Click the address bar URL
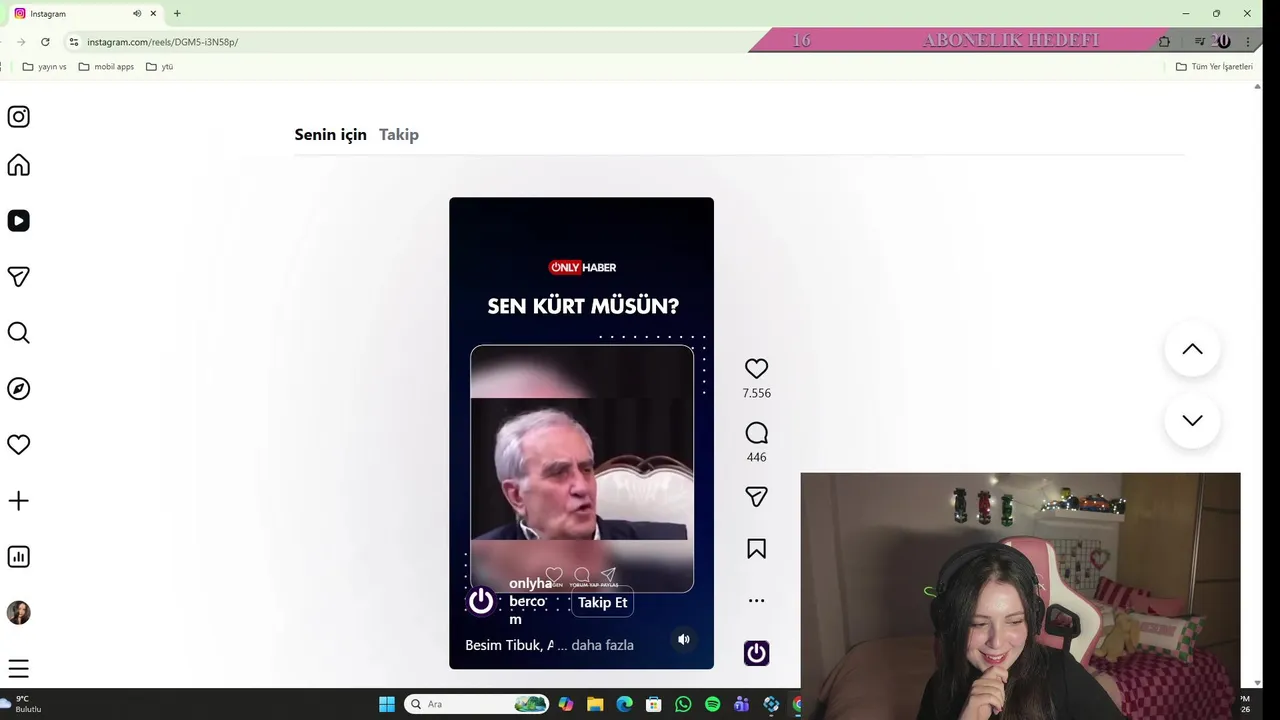Screen dimensions: 1280x720 tap(162, 42)
